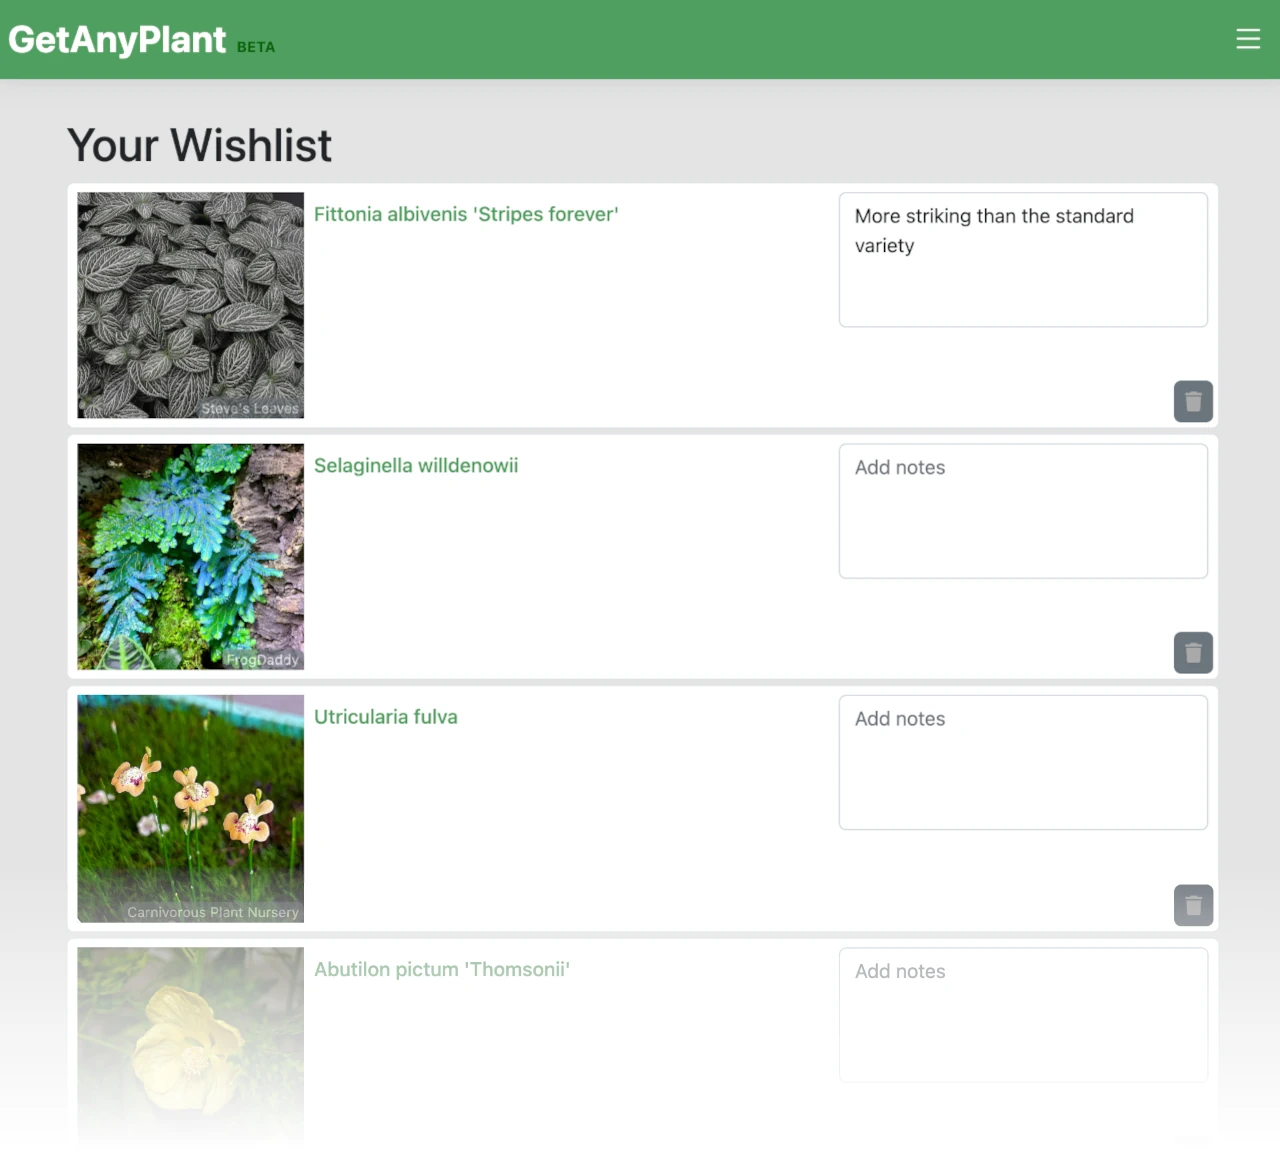Viewport: 1280px width, 1176px height.
Task: Click the Steve's Leaves image credit
Action: (250, 408)
